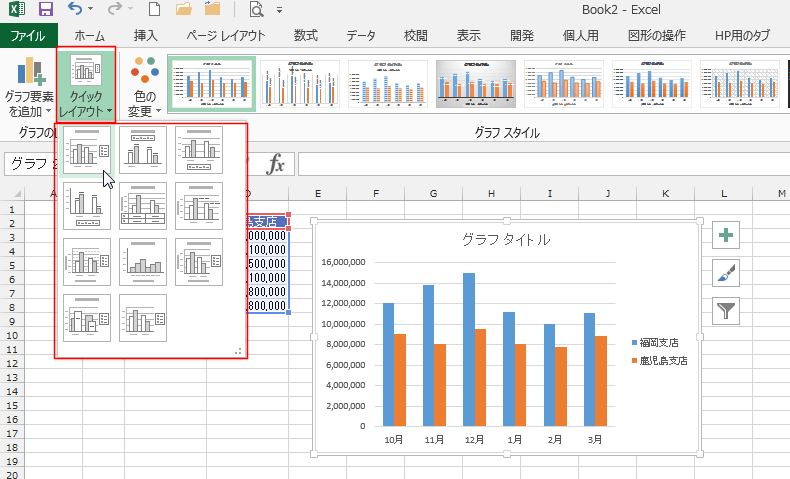Click the New document icon
The image size is (790, 479).
pyautogui.click(x=153, y=10)
